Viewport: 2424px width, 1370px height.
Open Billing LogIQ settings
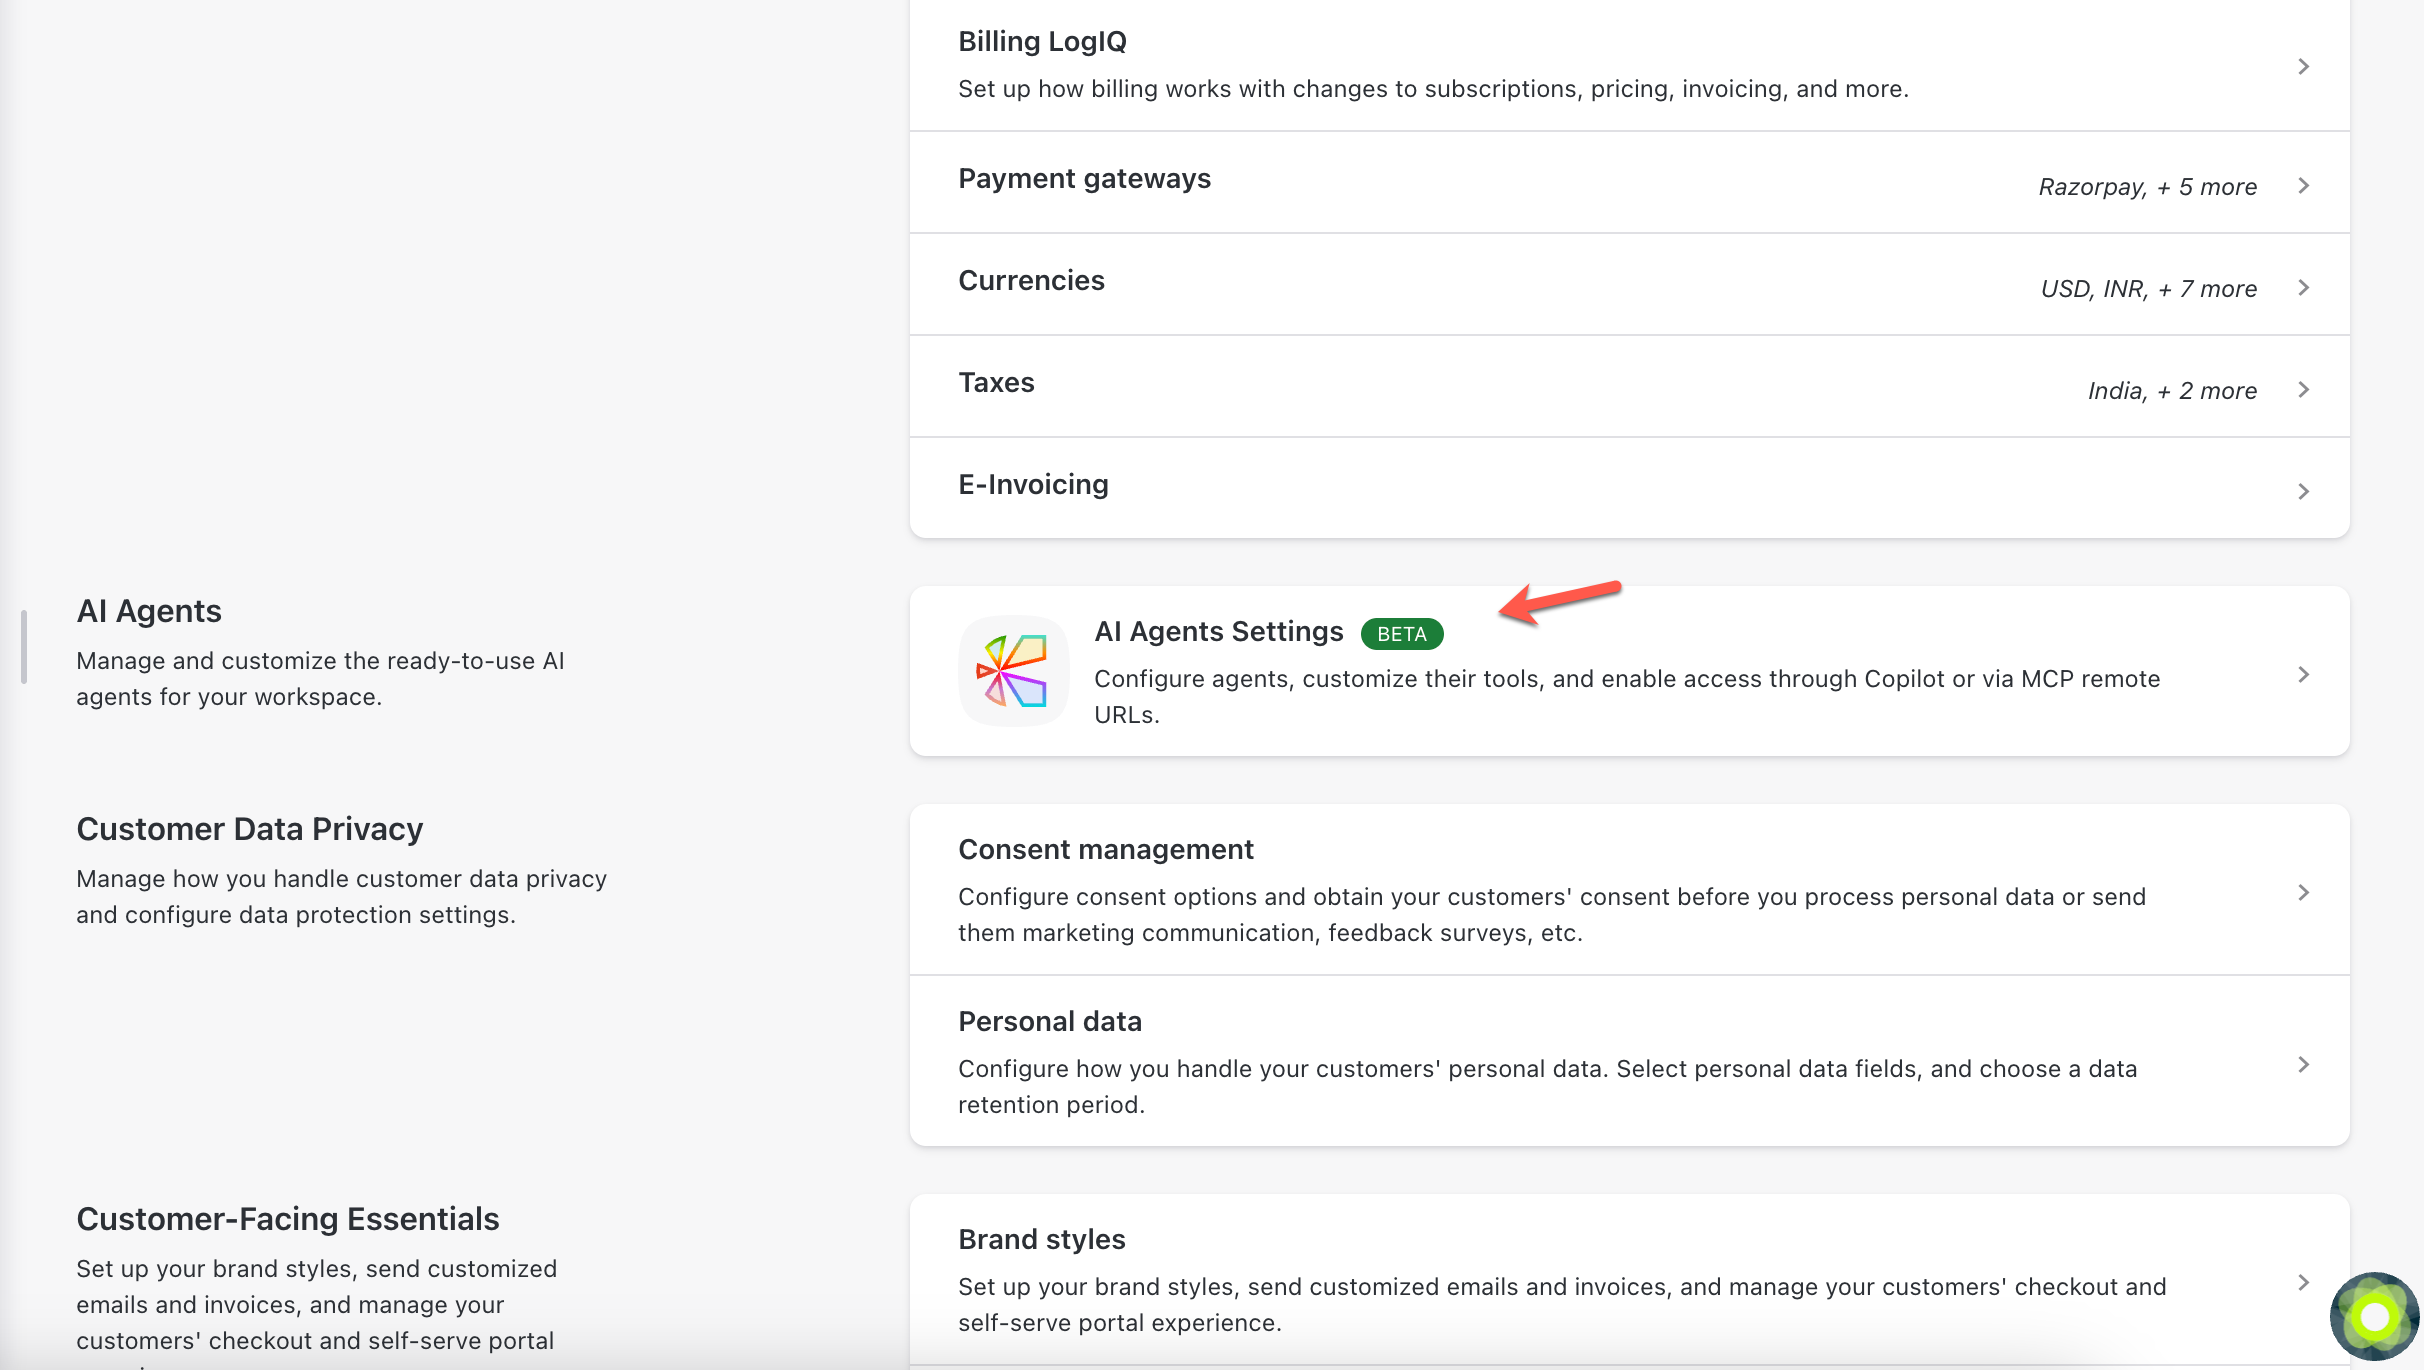tap(1043, 41)
